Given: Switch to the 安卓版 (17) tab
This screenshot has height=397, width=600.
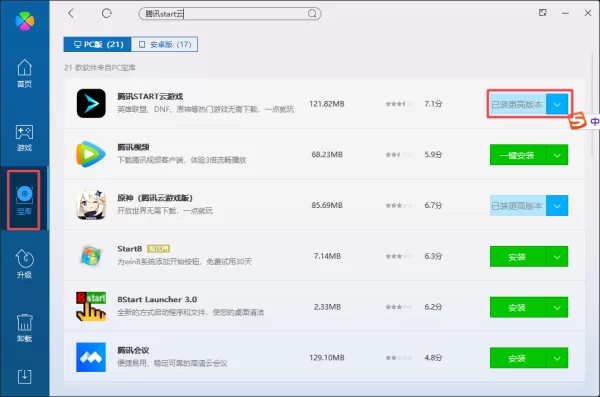Looking at the screenshot, I should (x=165, y=44).
